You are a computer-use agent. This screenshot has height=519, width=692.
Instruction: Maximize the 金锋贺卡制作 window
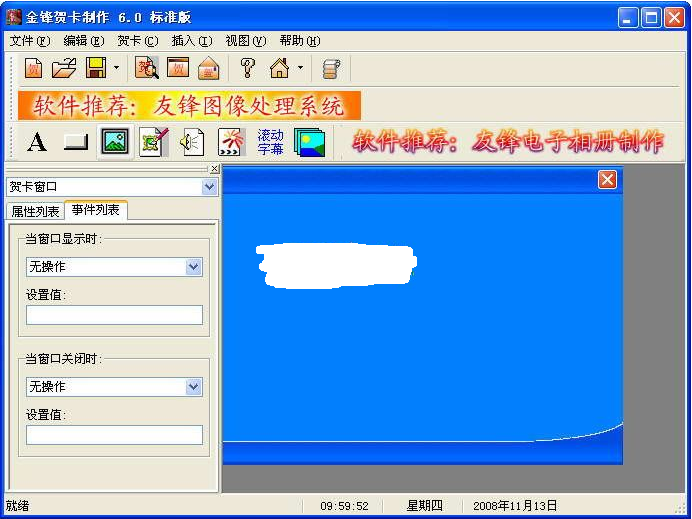651,18
